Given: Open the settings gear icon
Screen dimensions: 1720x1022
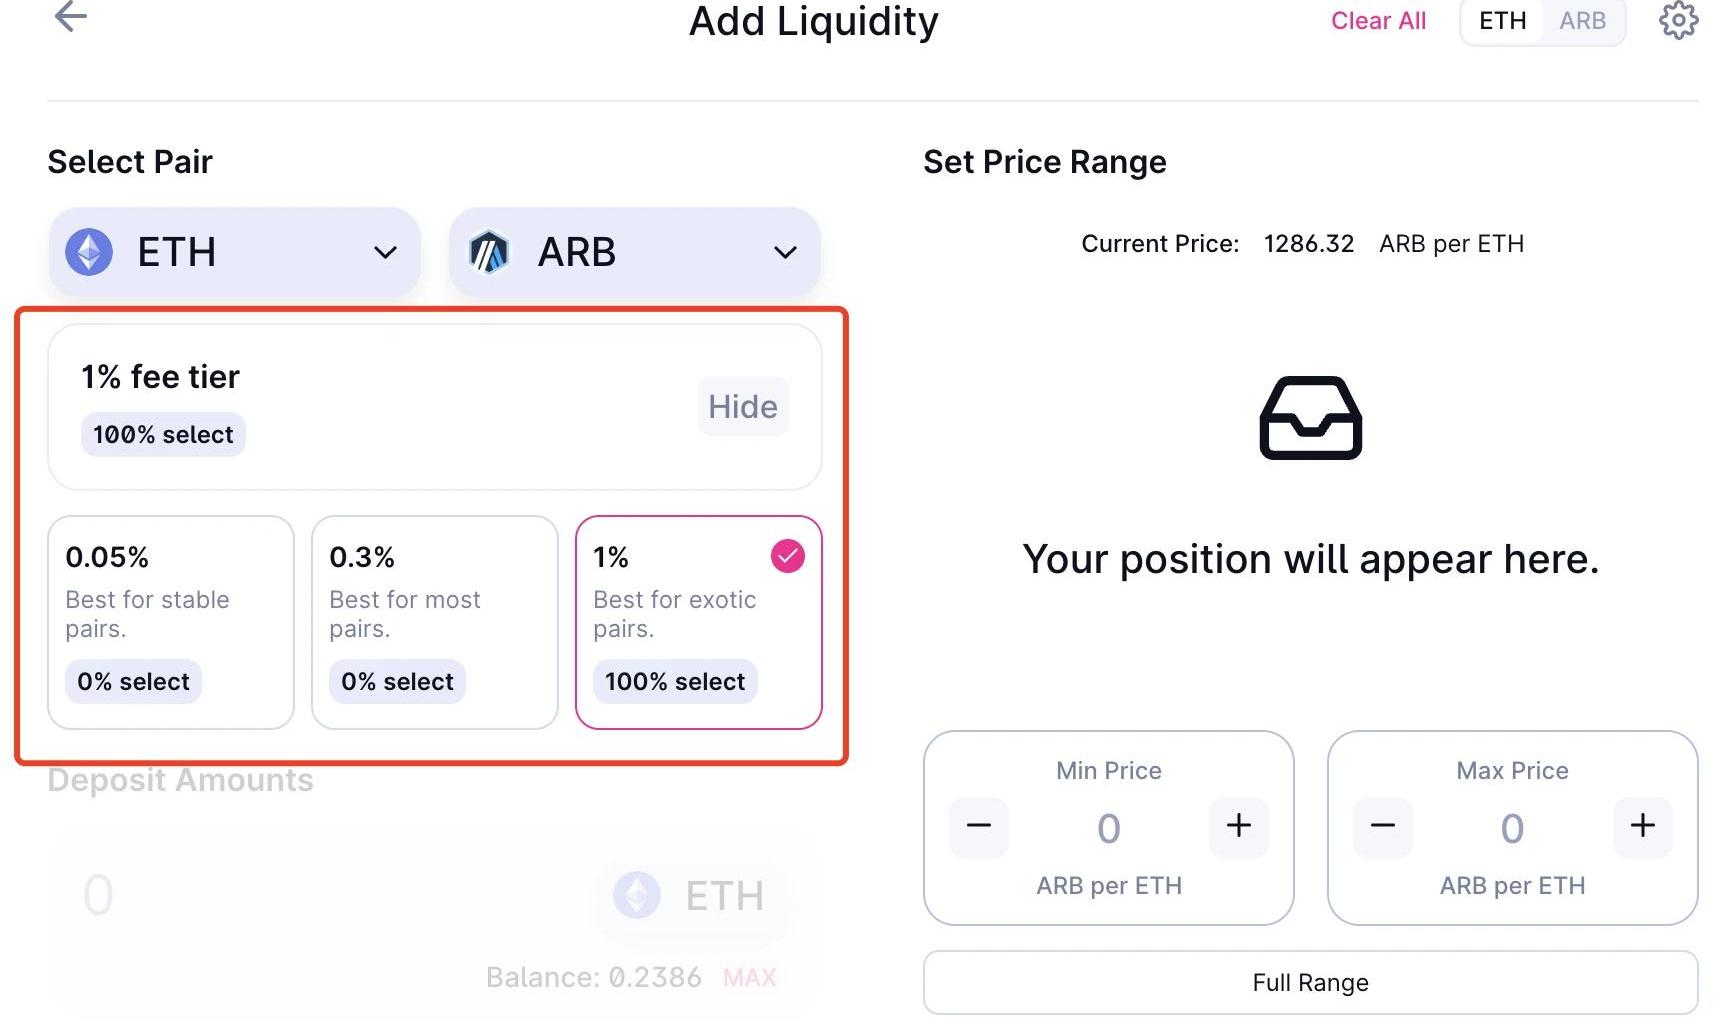Looking at the screenshot, I should 1678,20.
